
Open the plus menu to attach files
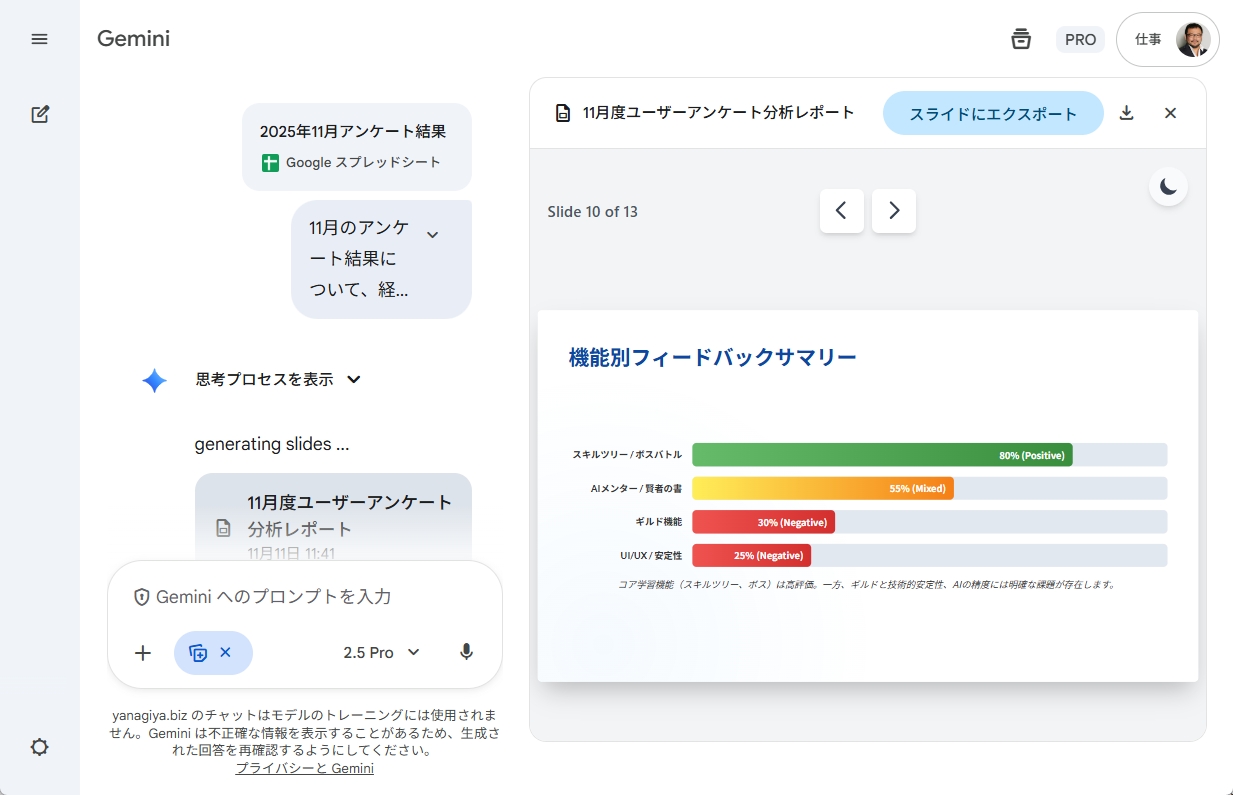(142, 653)
